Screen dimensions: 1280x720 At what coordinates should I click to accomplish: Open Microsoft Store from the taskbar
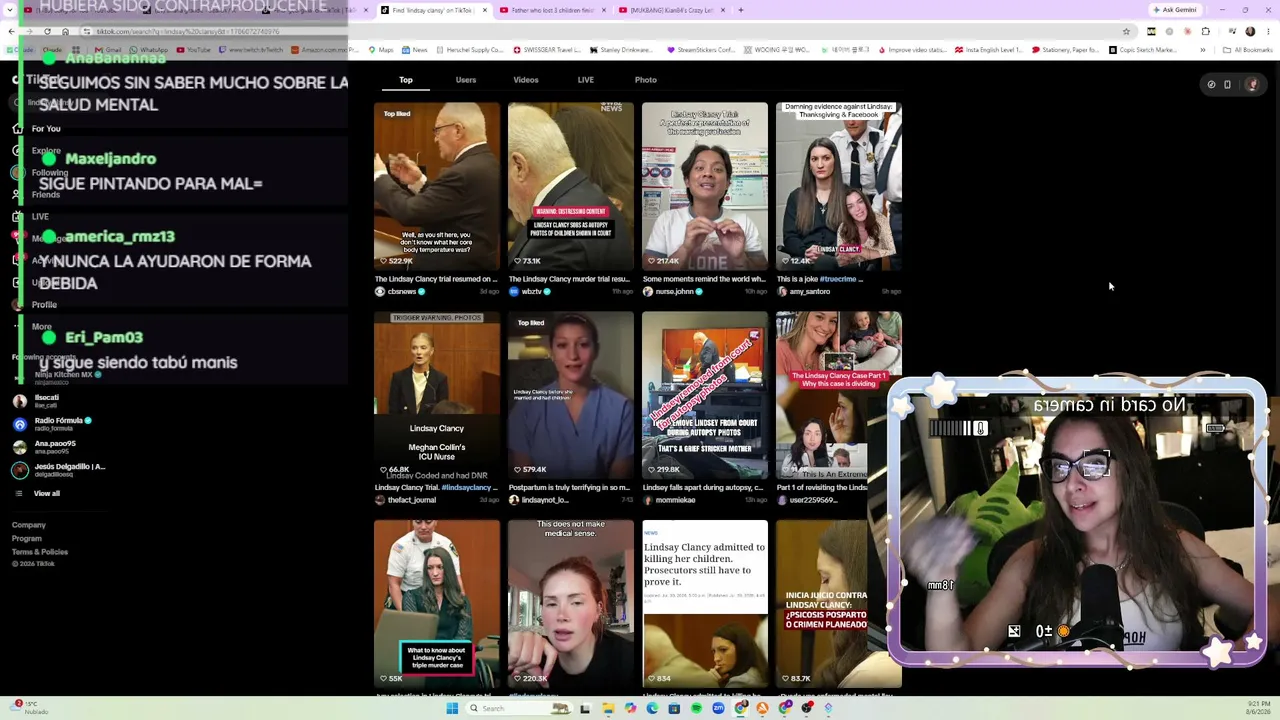point(674,708)
